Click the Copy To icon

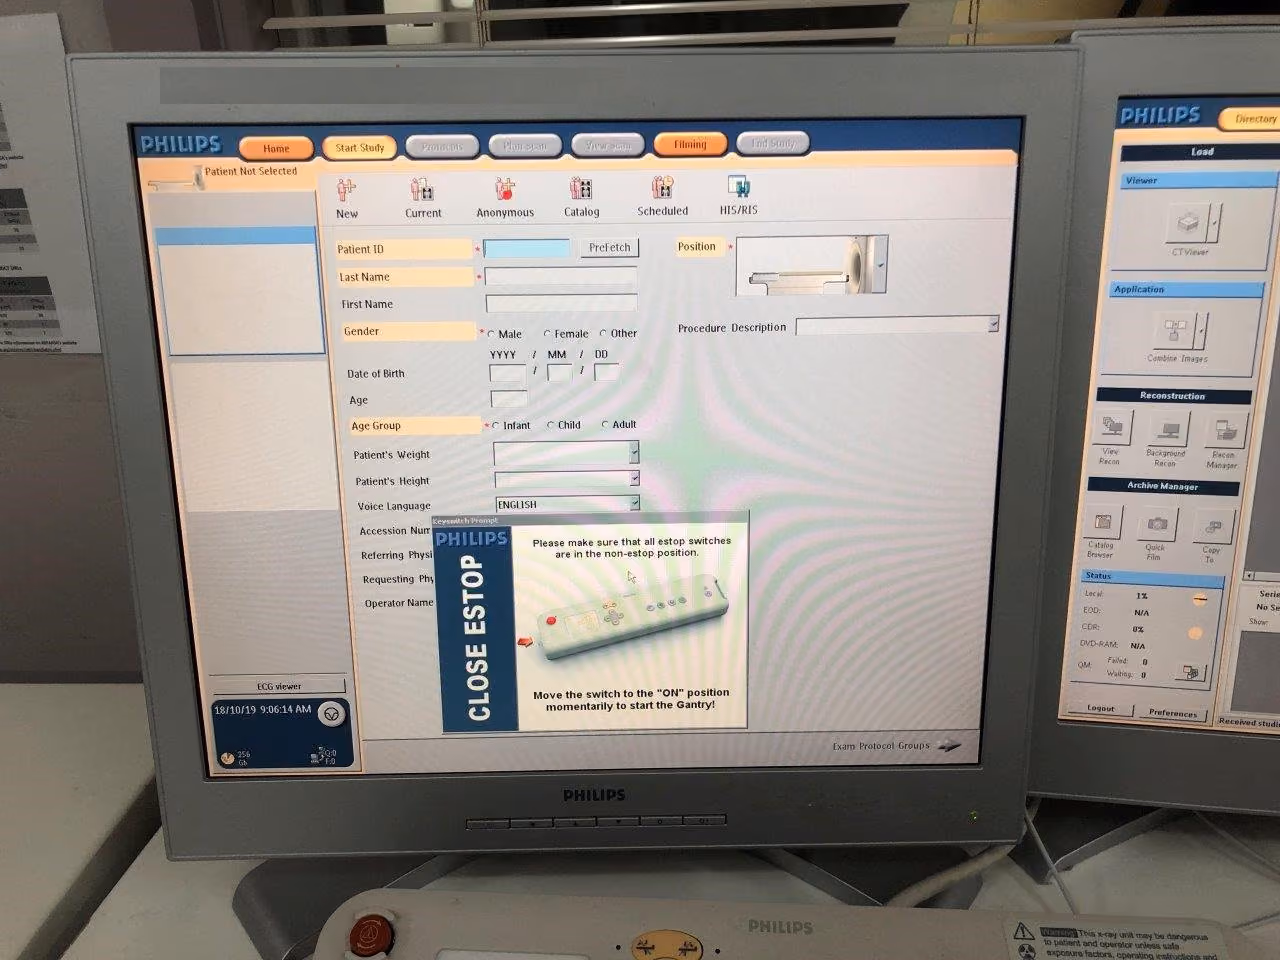(x=1212, y=526)
